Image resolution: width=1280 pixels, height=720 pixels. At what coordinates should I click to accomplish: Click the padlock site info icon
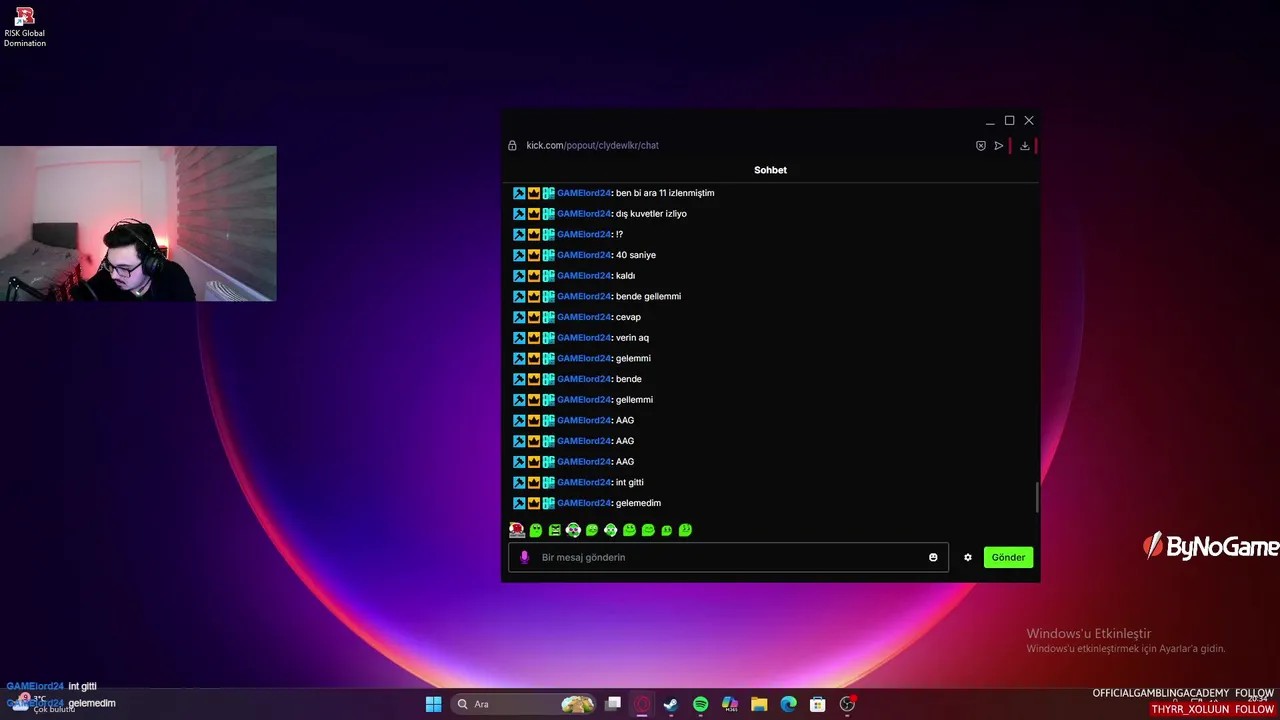click(512, 145)
